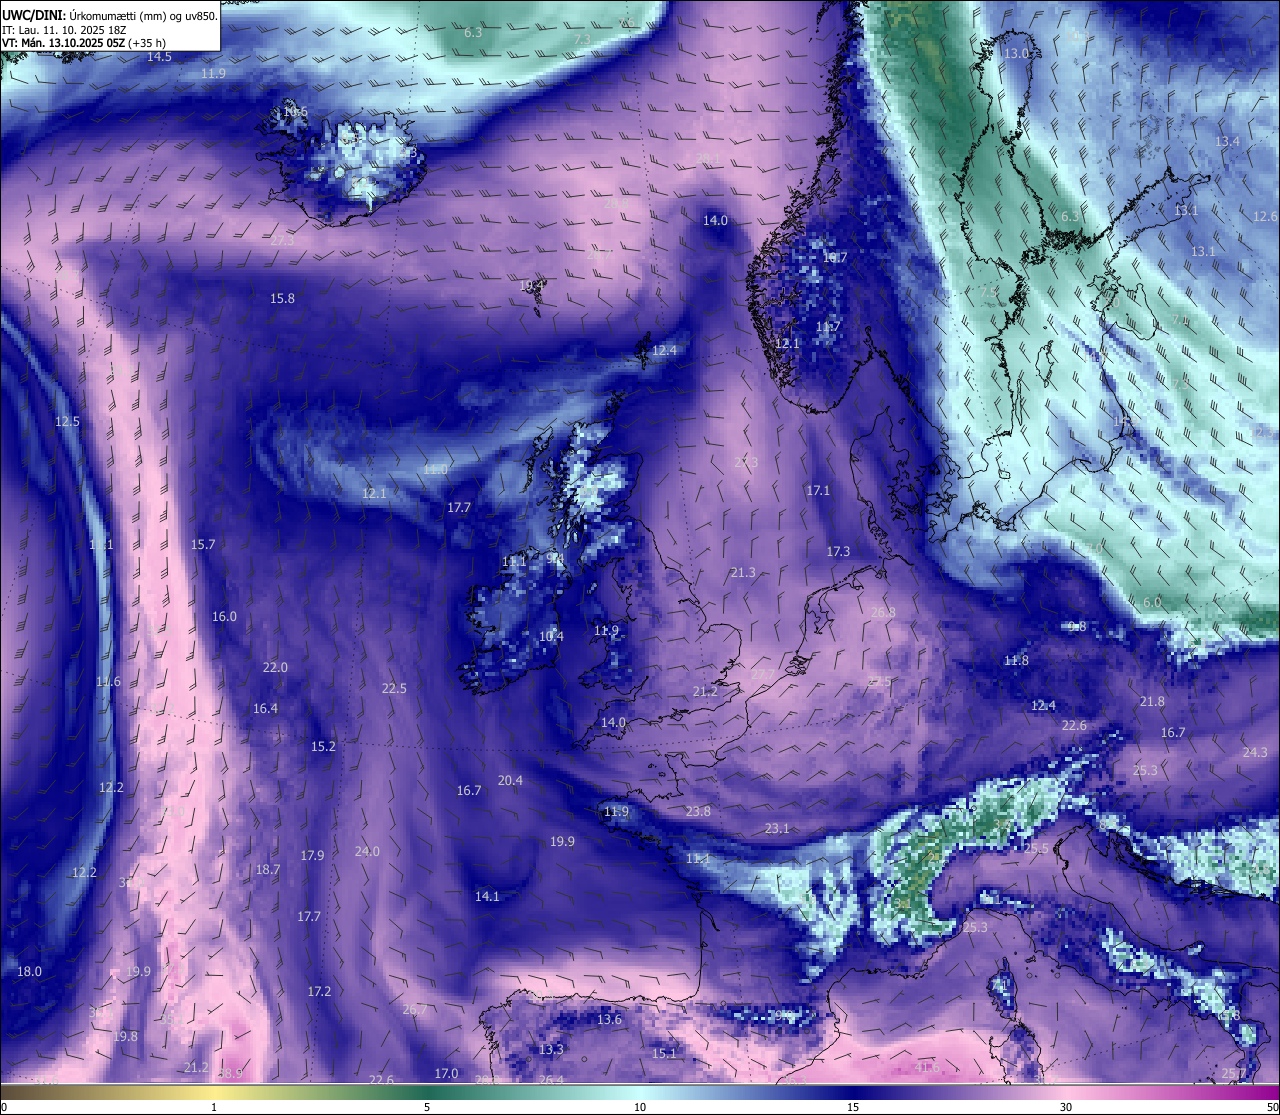Click the 22.0 map value
Screen dimensions: 1280x1115
pyautogui.click(x=275, y=668)
